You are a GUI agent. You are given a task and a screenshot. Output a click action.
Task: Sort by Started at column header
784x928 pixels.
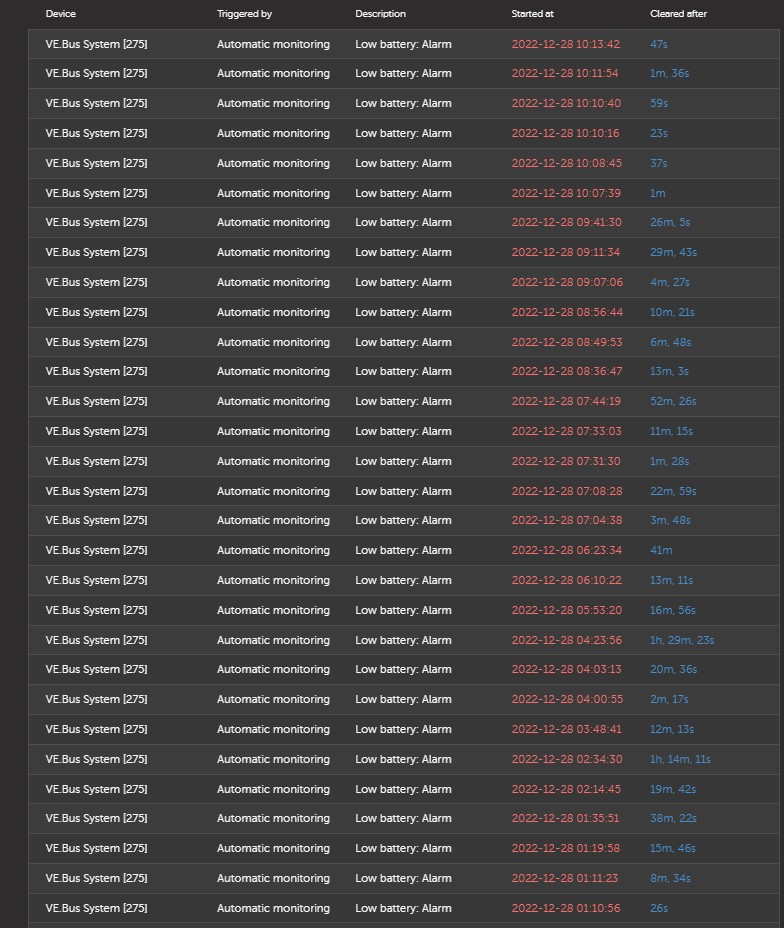point(532,14)
